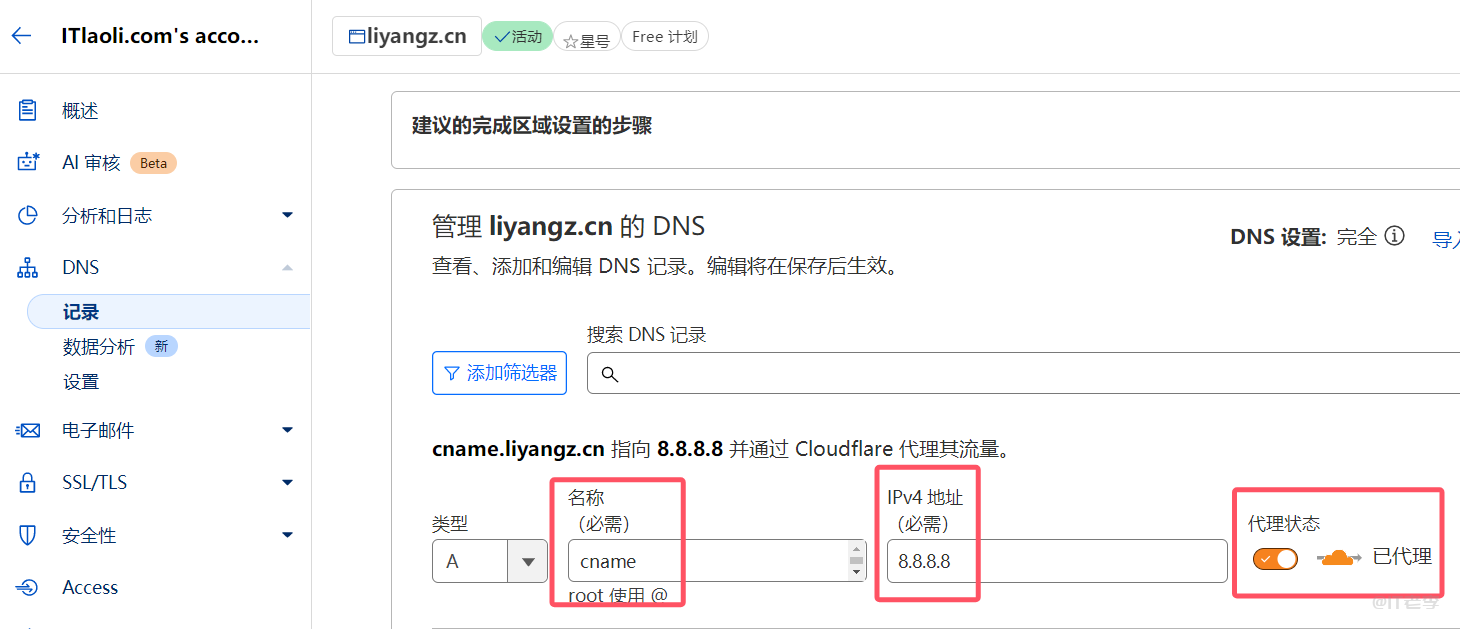Switch to the 数据分析 tab under DNS

click(x=99, y=346)
